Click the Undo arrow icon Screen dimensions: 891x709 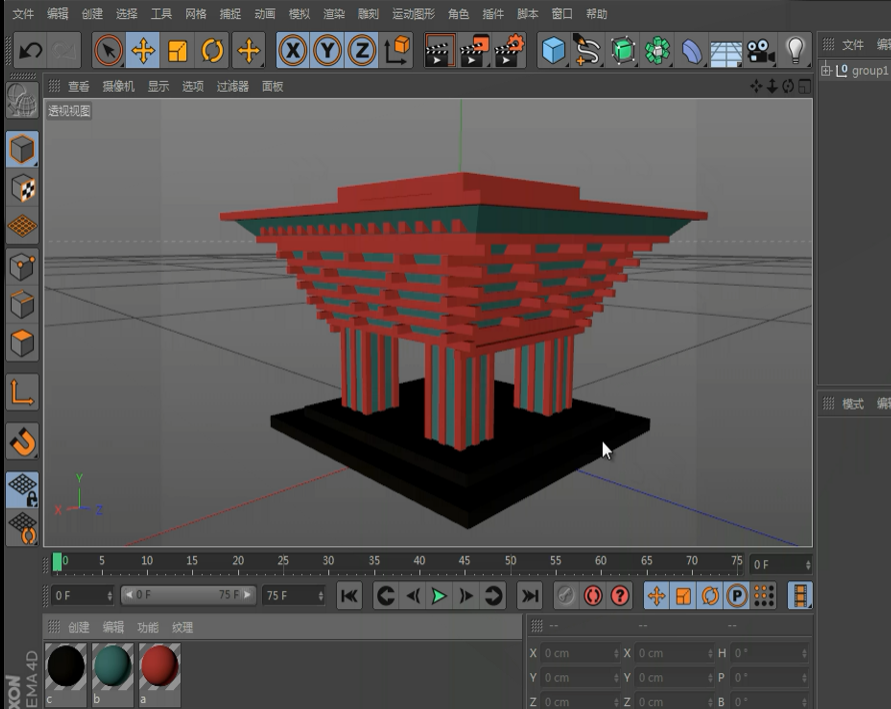point(31,51)
